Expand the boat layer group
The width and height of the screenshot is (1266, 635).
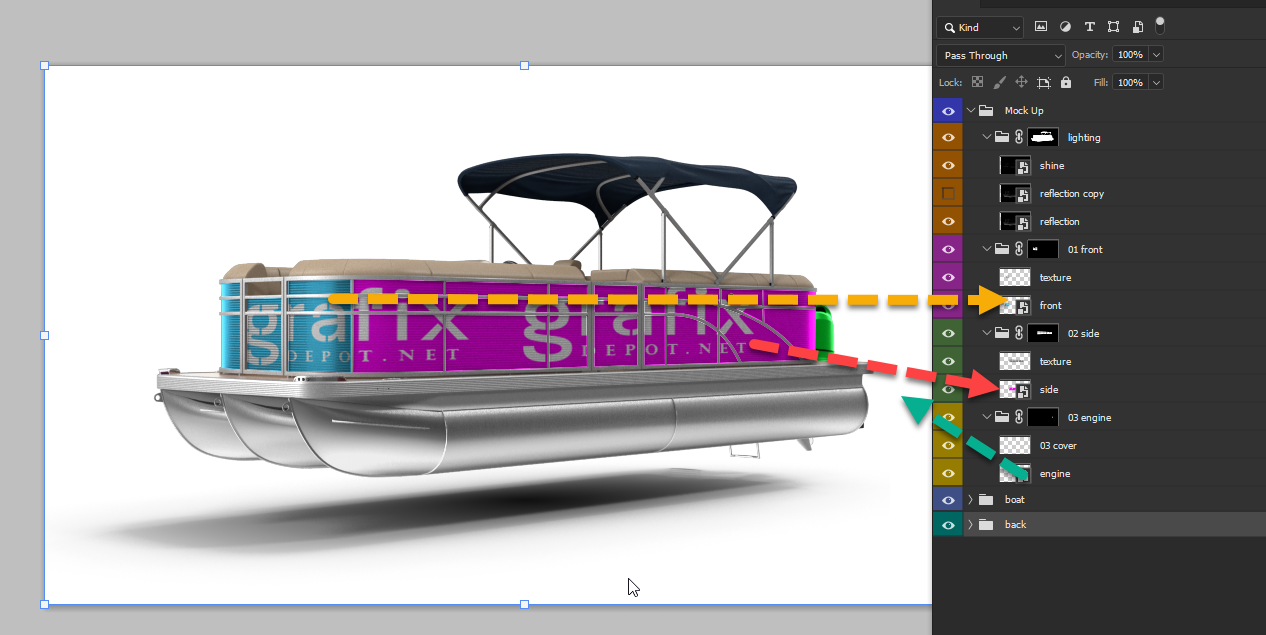[x=970, y=499]
